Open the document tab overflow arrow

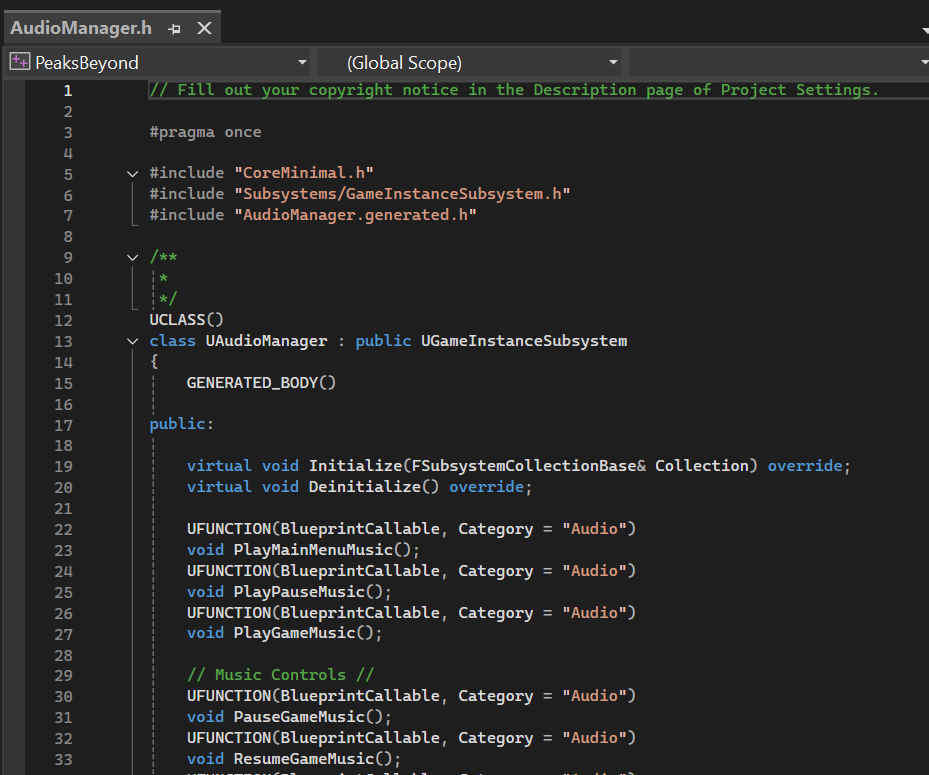point(924,32)
